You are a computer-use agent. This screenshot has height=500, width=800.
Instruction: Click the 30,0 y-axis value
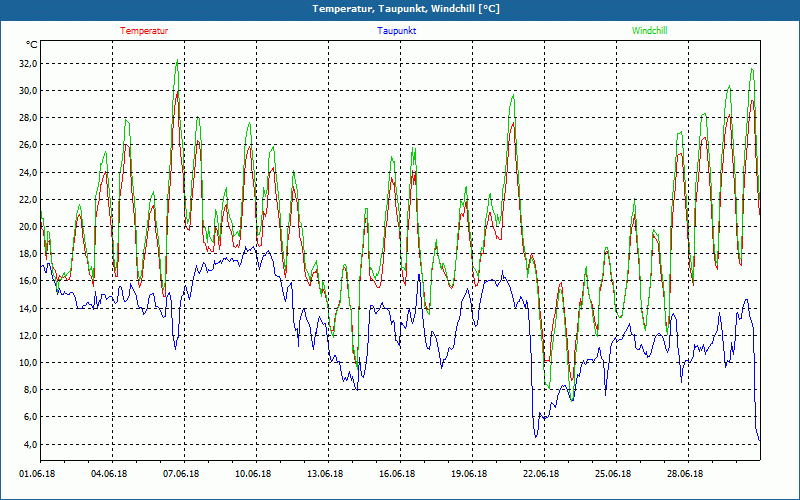[x=29, y=91]
